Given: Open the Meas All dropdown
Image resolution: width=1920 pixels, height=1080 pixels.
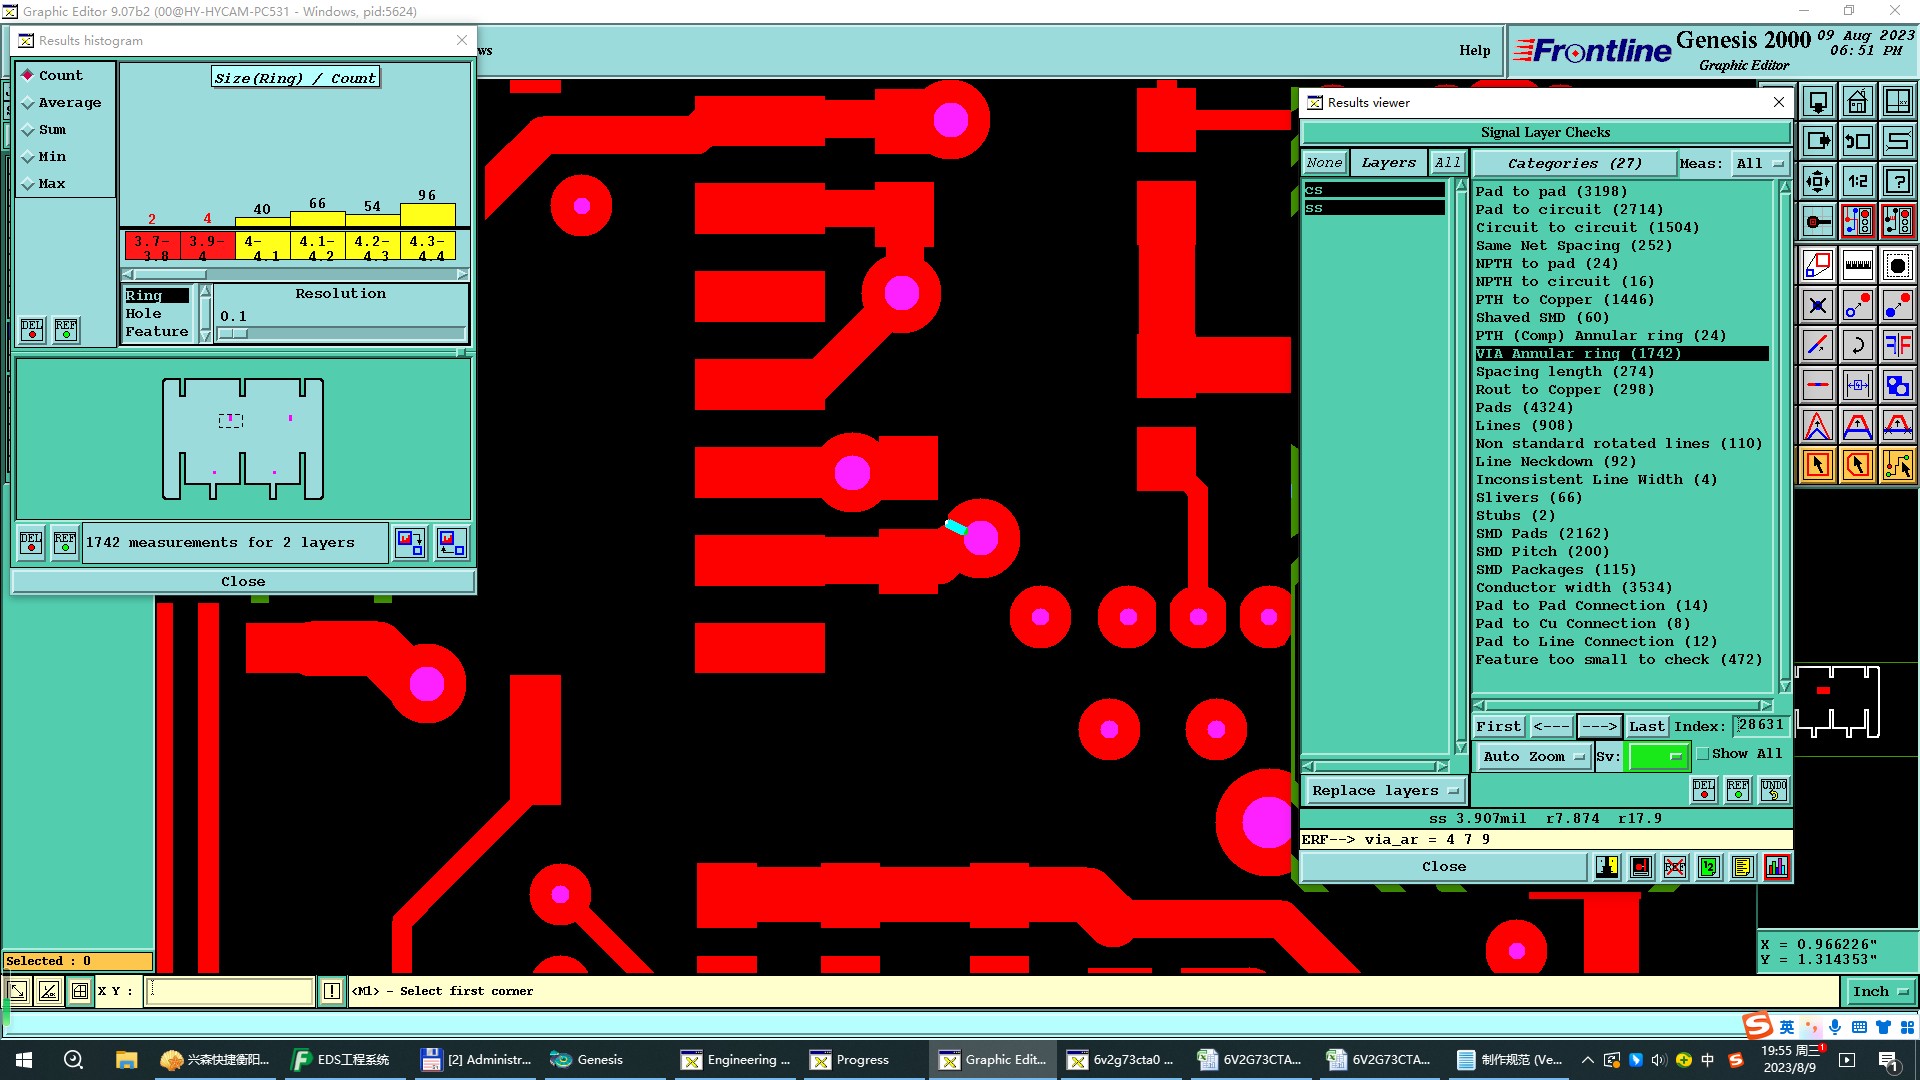Looking at the screenshot, I should click(1760, 164).
